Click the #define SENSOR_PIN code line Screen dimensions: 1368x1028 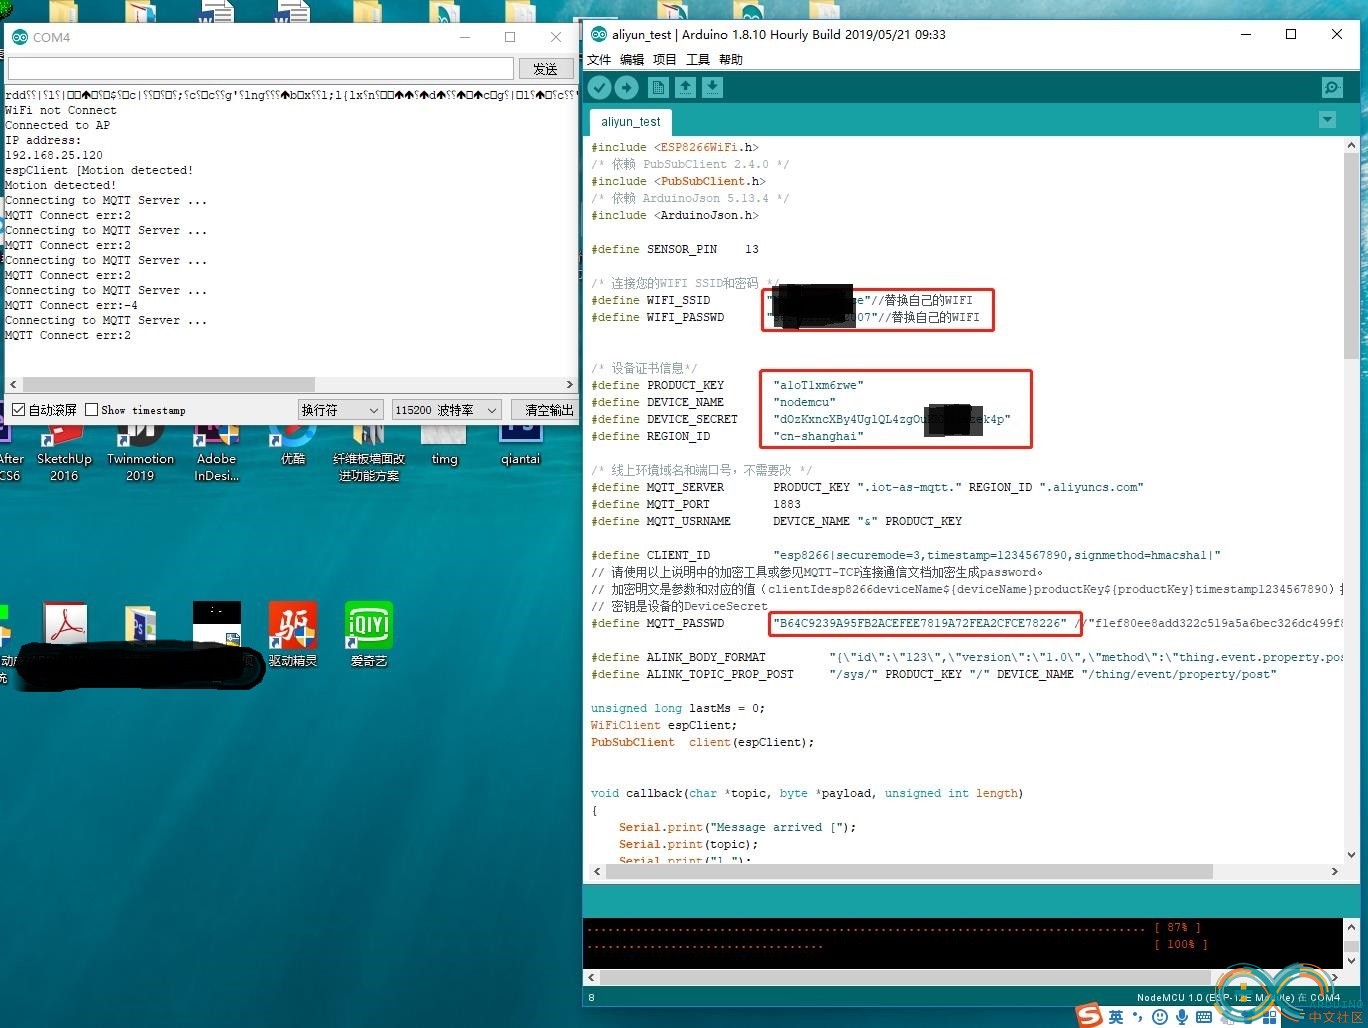pos(675,249)
